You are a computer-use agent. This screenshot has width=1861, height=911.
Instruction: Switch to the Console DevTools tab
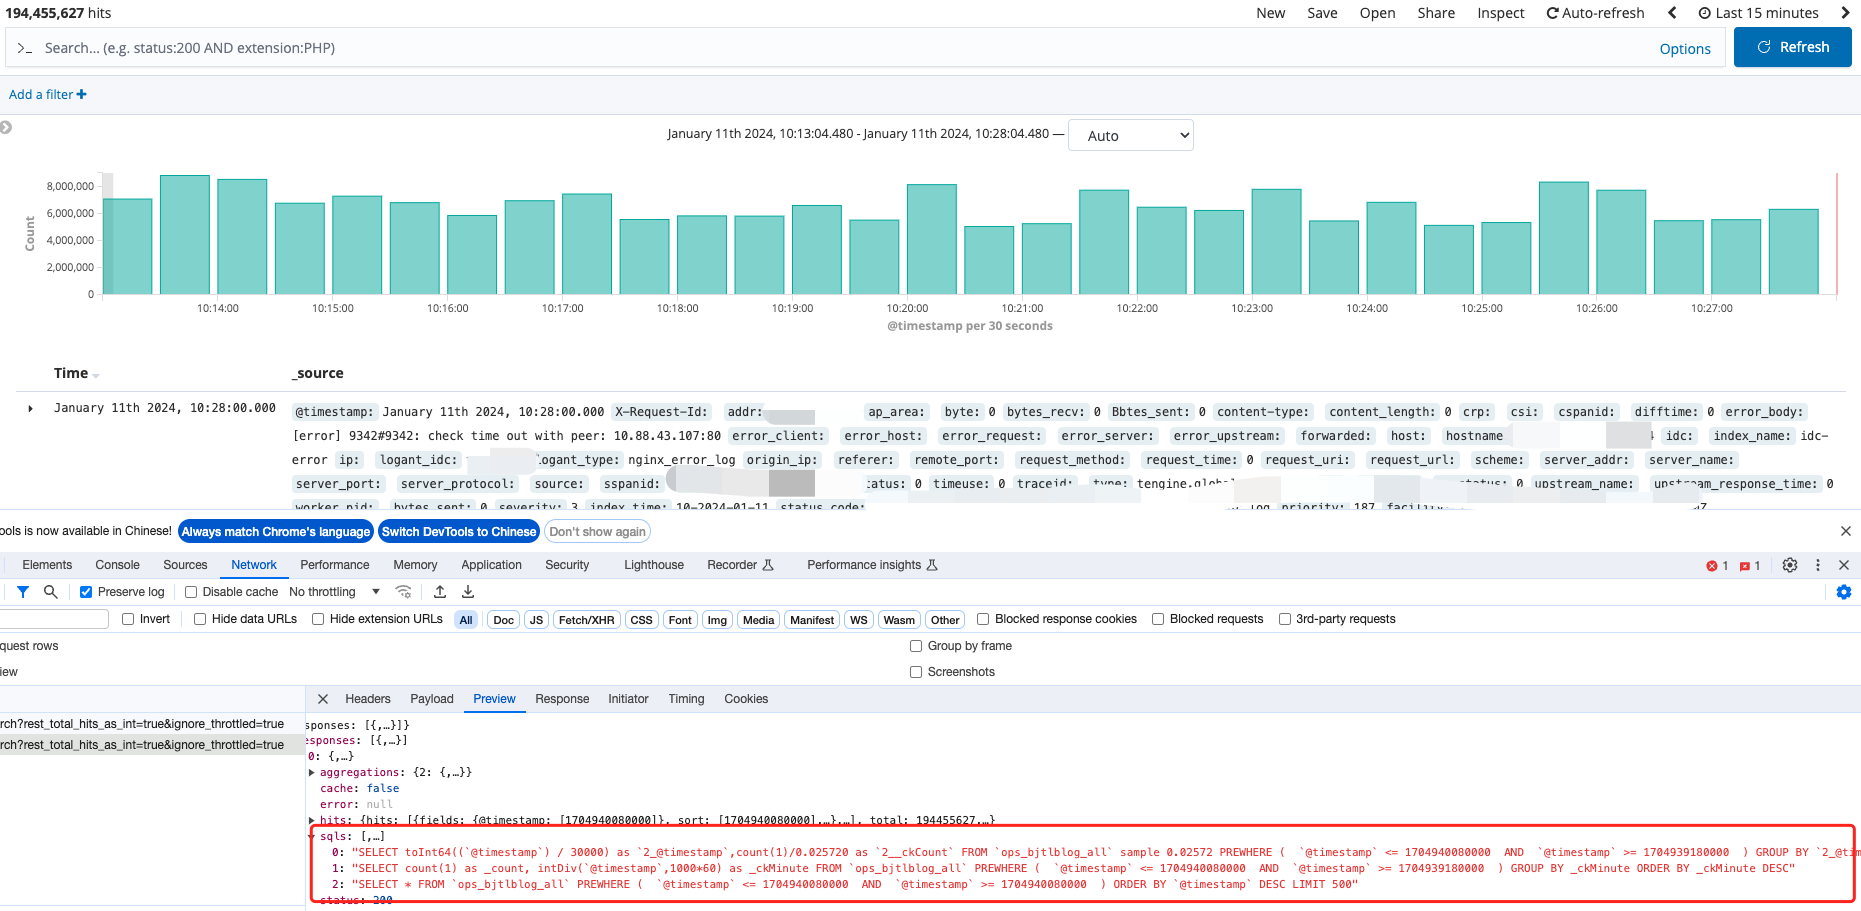point(117,565)
